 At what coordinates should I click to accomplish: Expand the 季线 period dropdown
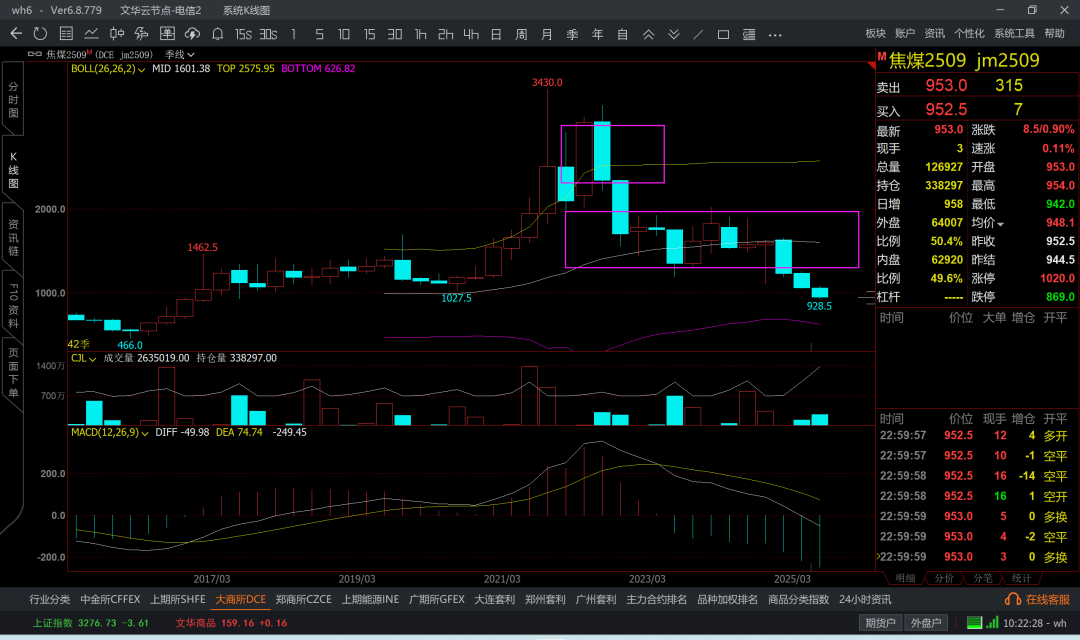tap(181, 54)
